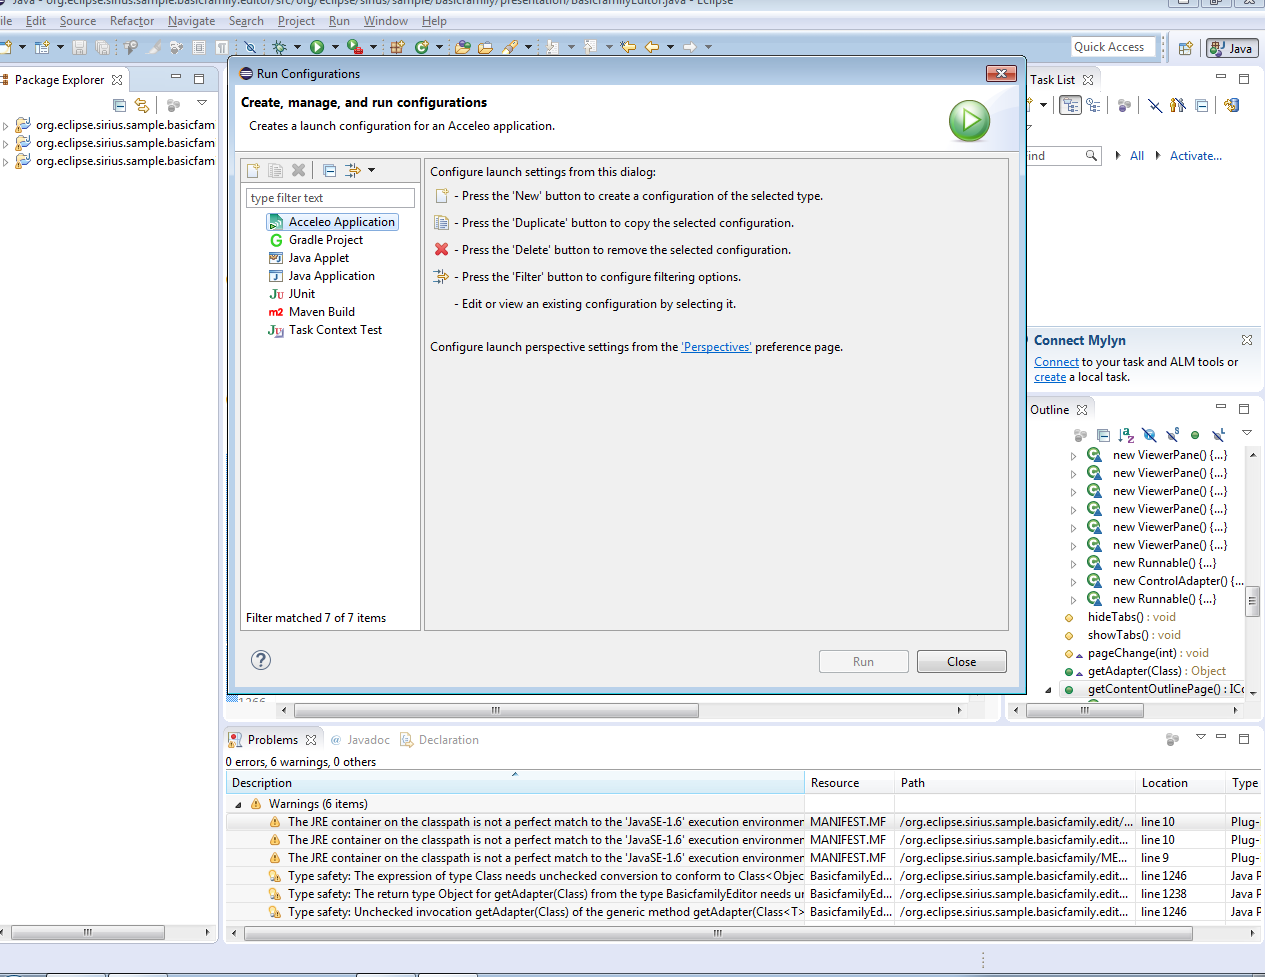The height and width of the screenshot is (977, 1265).
Task: Click the Open Type toolbar icon
Action: (x=463, y=47)
